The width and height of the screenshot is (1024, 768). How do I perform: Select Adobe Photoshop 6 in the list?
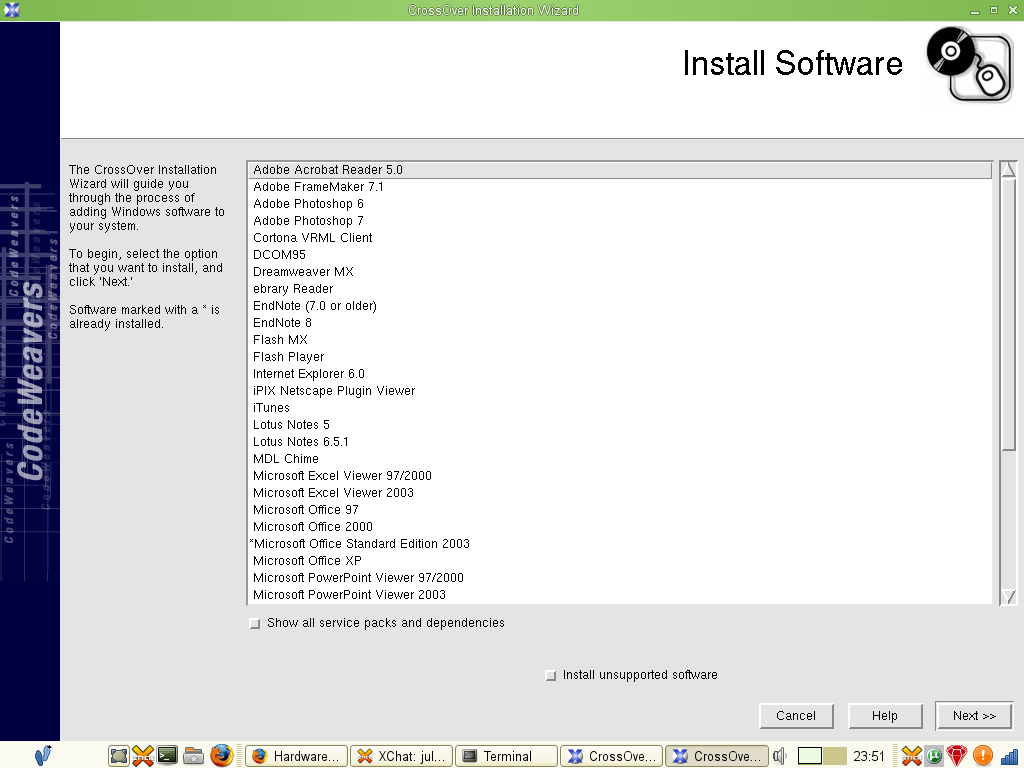(x=620, y=204)
